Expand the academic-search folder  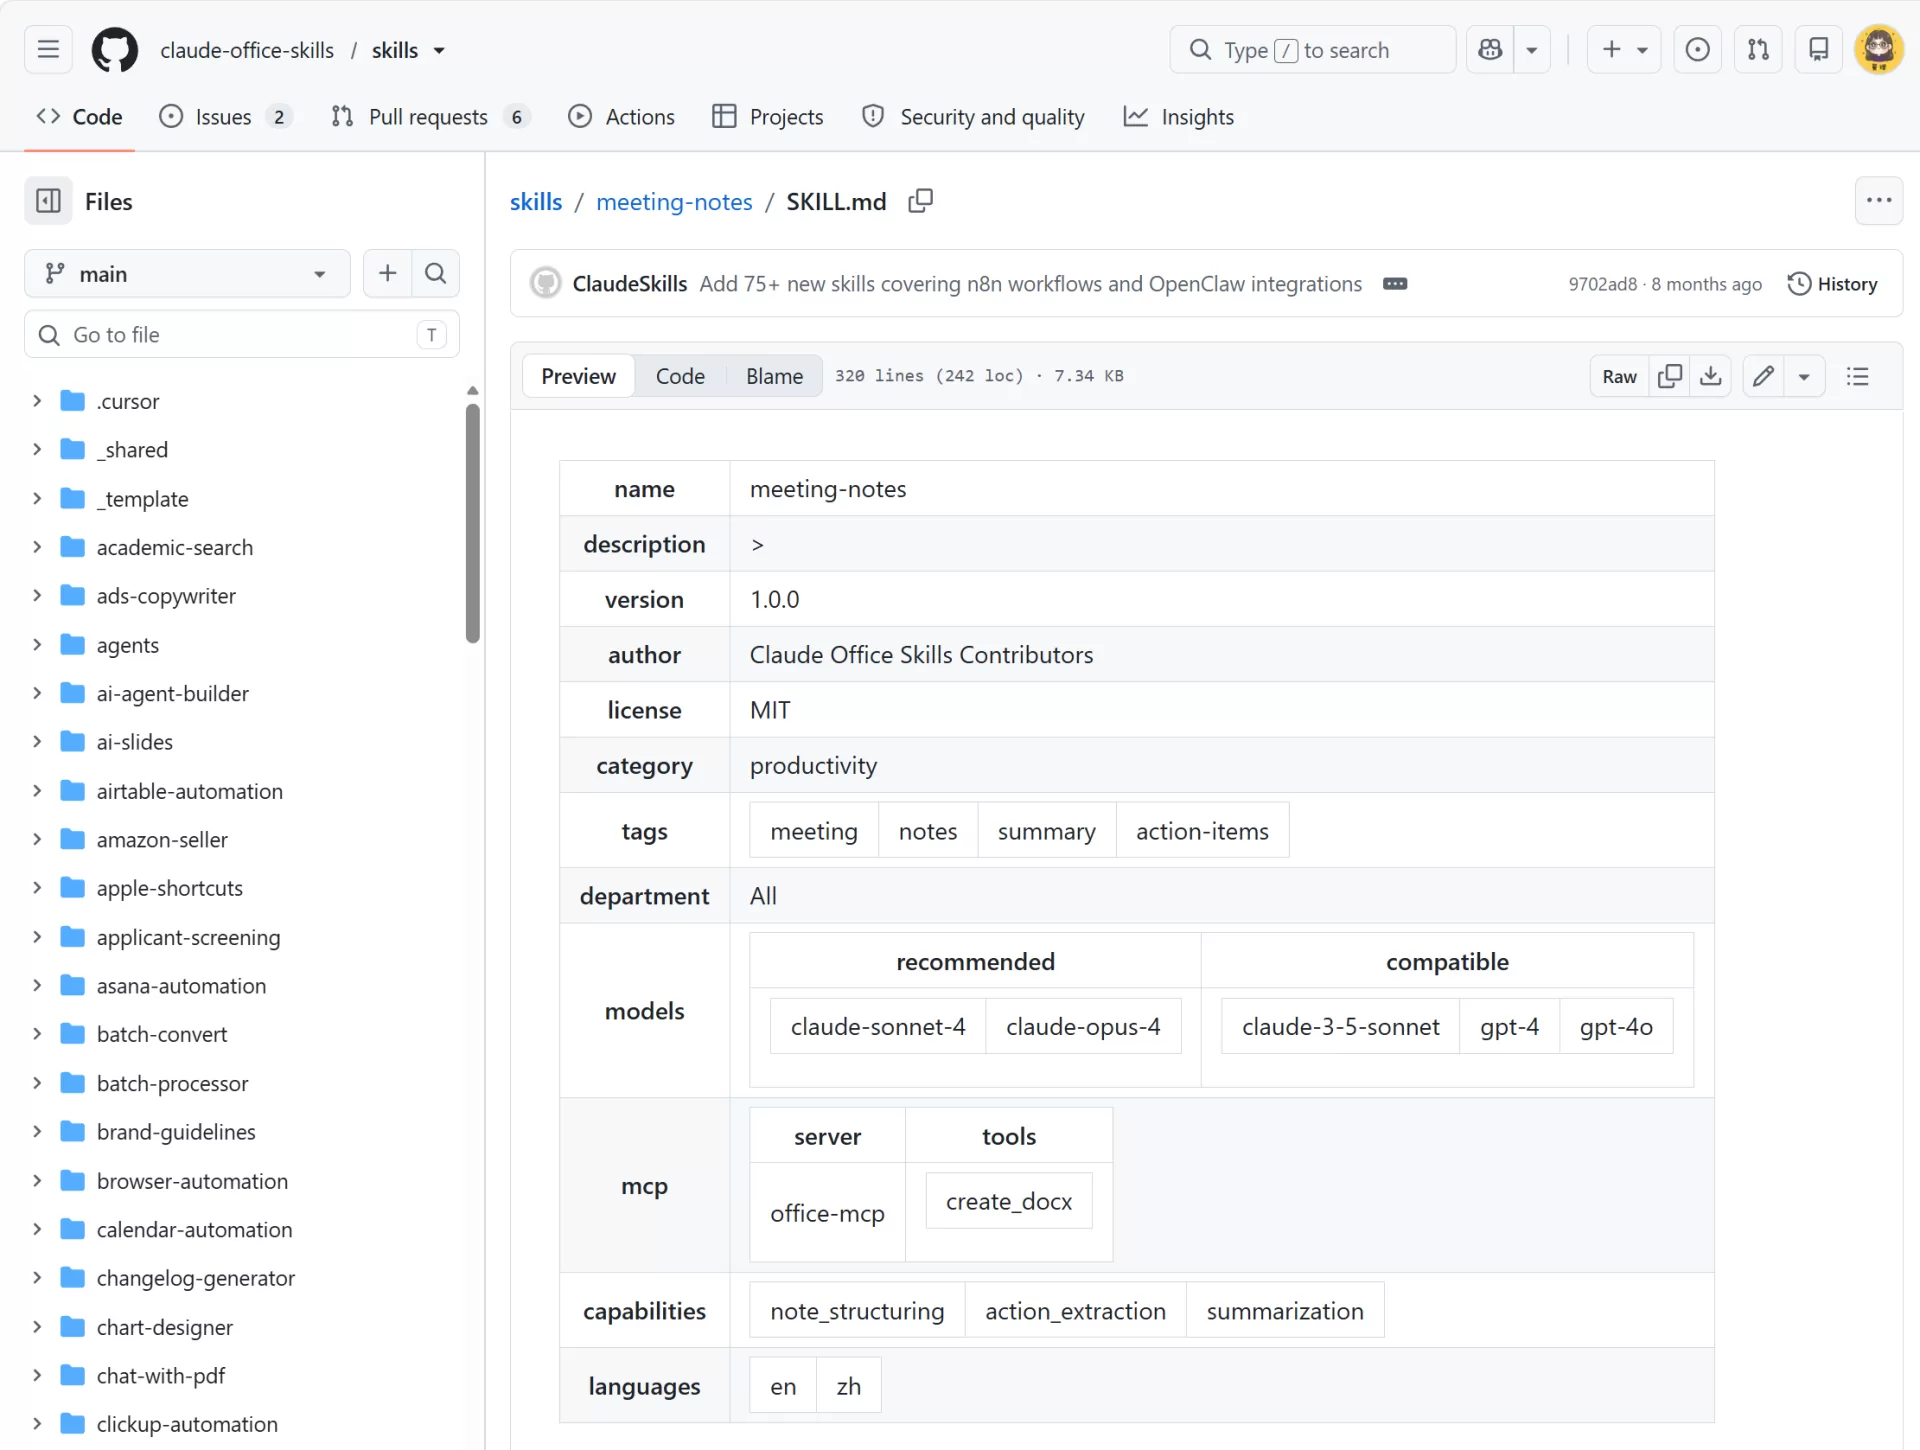pyautogui.click(x=37, y=547)
